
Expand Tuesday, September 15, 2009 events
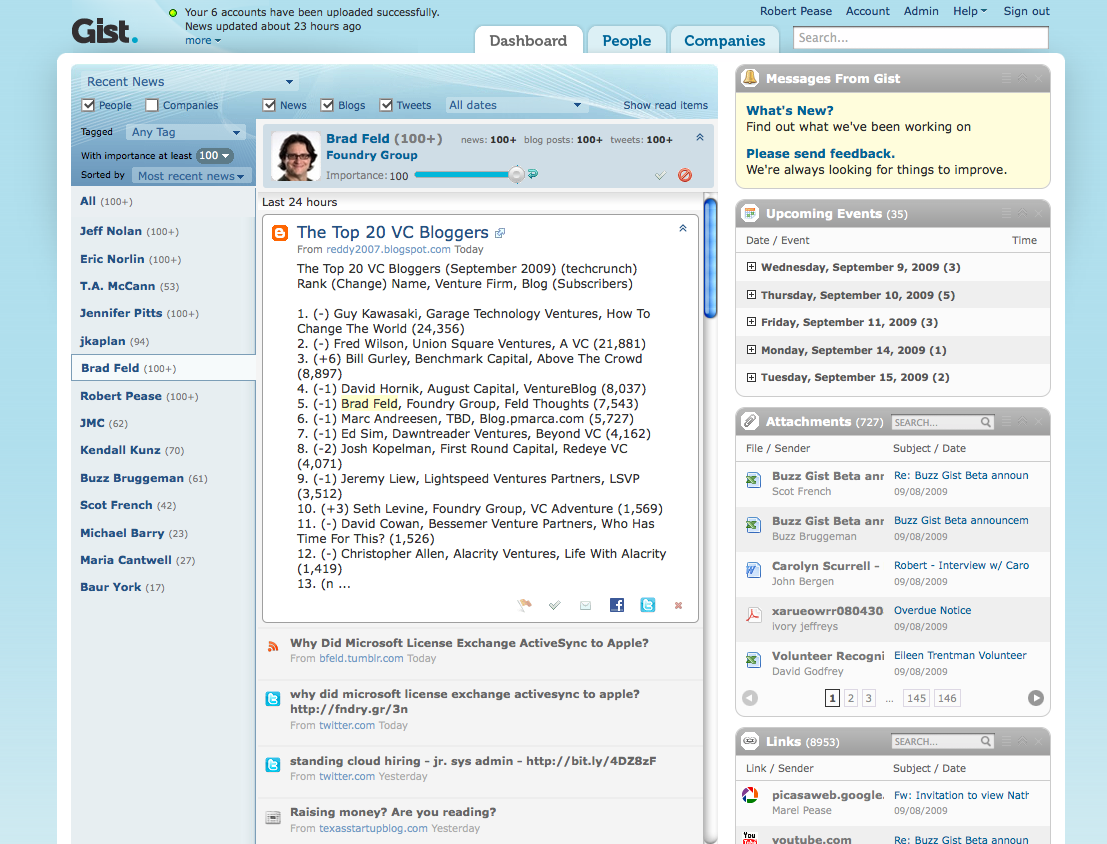[x=751, y=377]
